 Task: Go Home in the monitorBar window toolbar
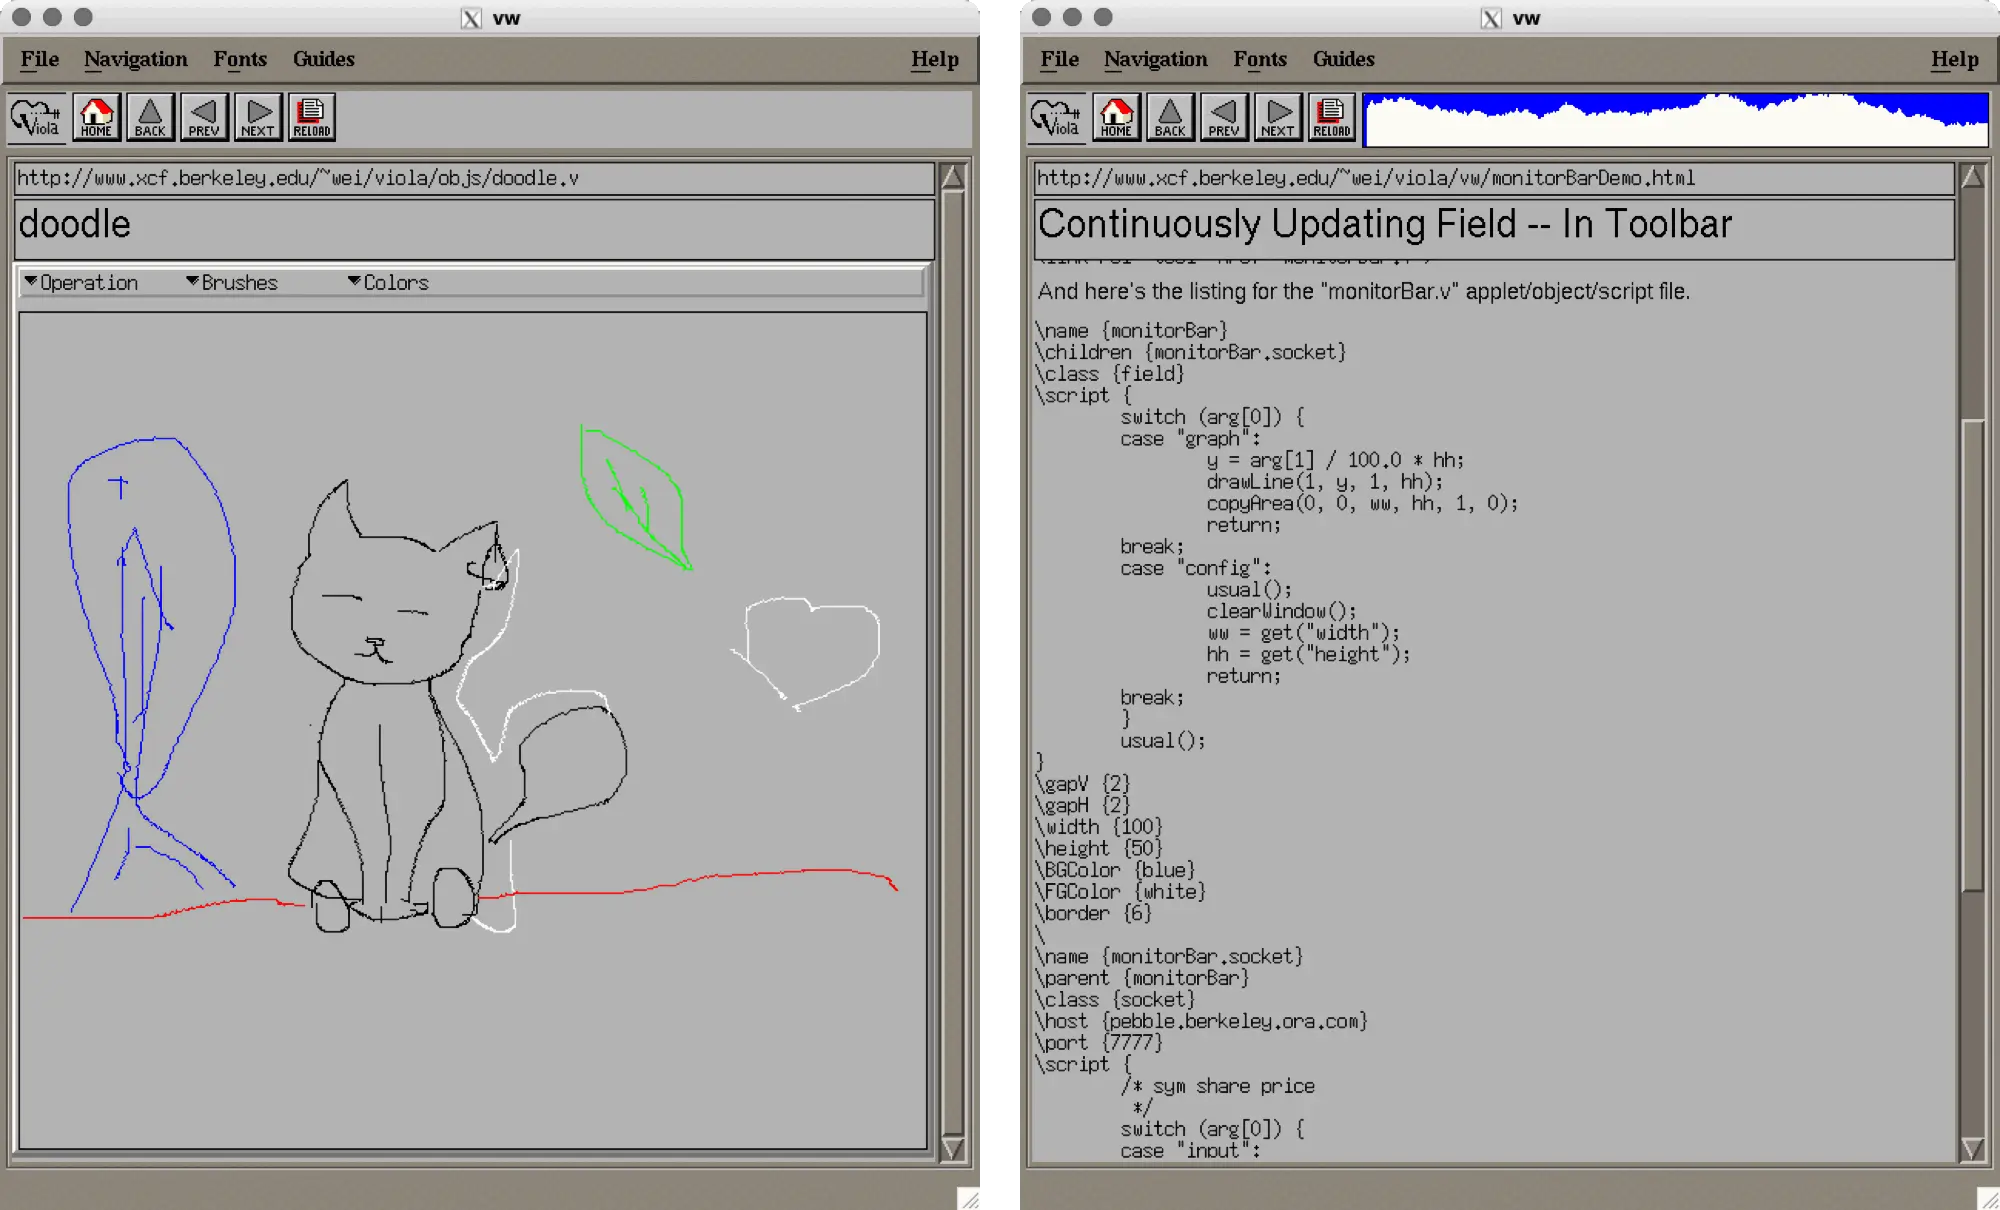pos(1117,118)
